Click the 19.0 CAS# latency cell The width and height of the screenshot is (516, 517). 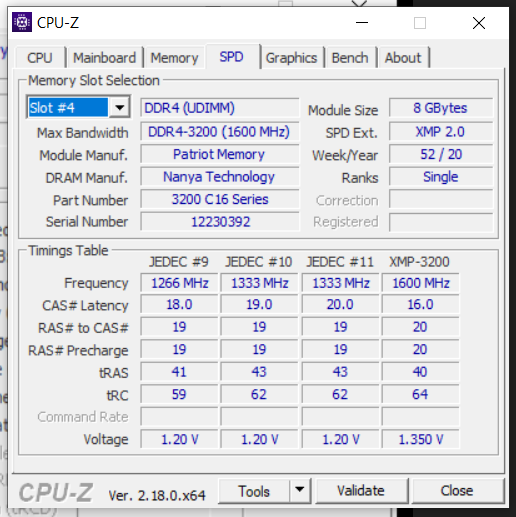coord(259,304)
